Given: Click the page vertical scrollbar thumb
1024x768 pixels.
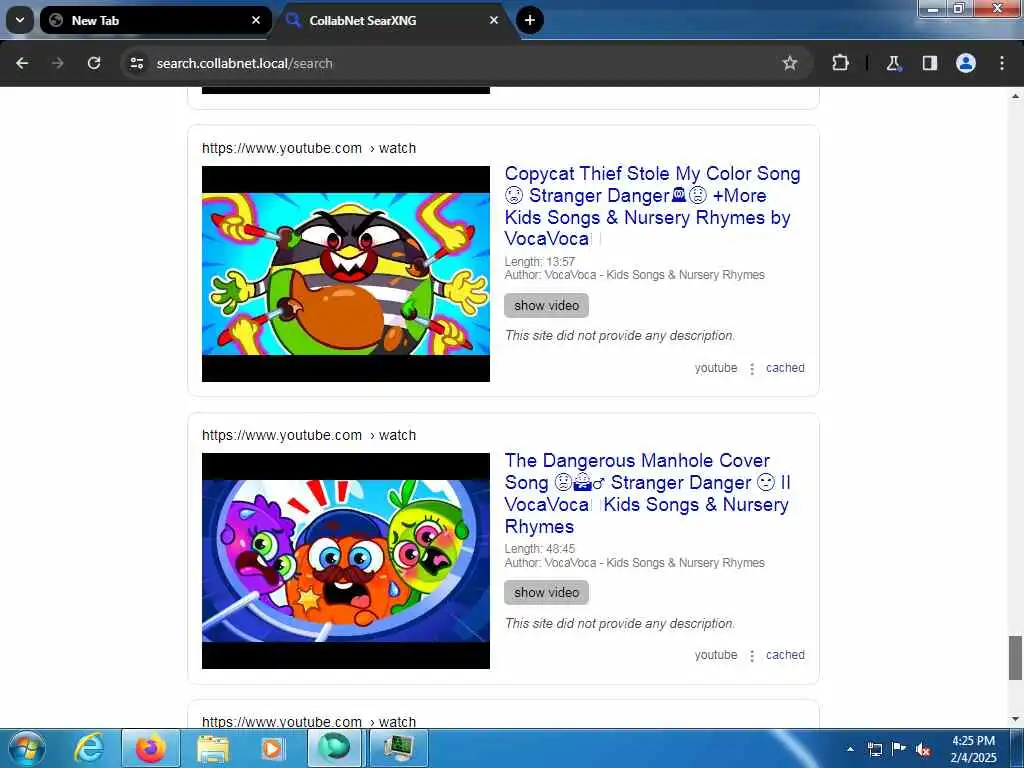Looking at the screenshot, I should pyautogui.click(x=1015, y=658).
